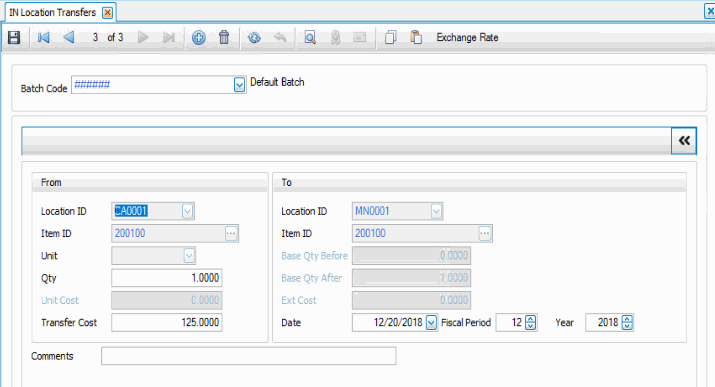Click the Comments text field

pyautogui.click(x=249, y=356)
